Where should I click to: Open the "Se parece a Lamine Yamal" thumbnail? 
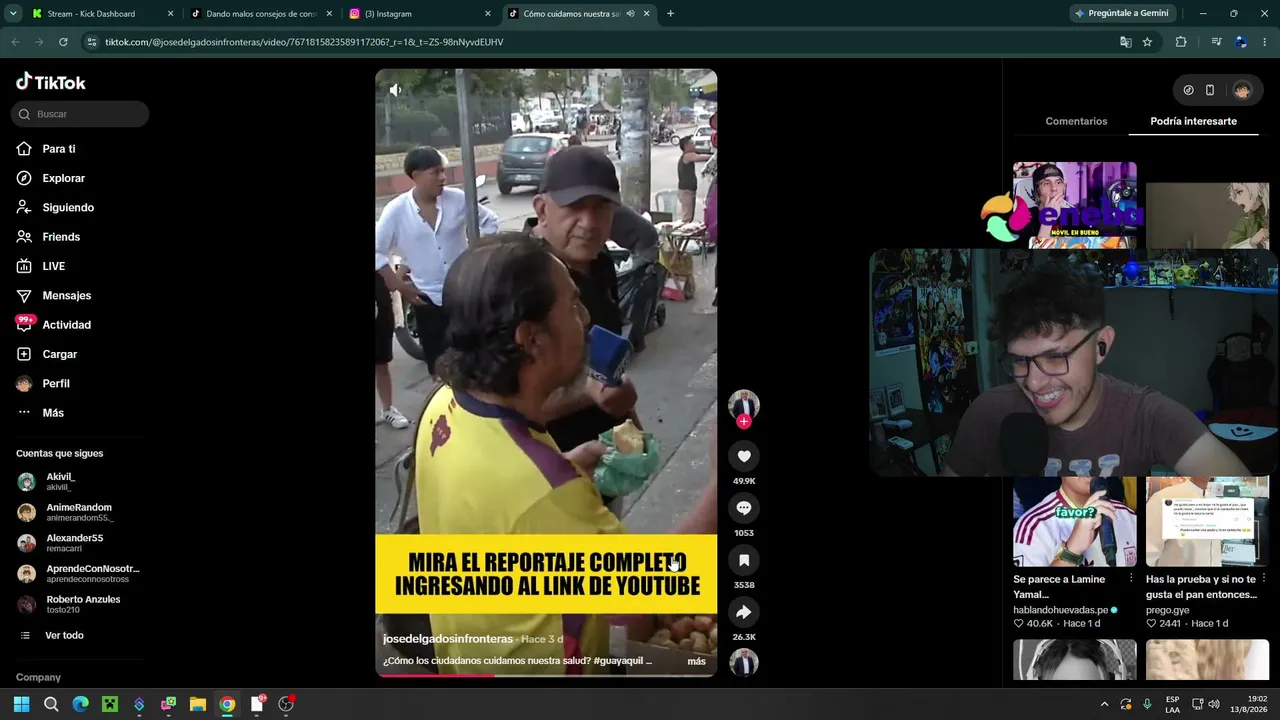point(1074,521)
